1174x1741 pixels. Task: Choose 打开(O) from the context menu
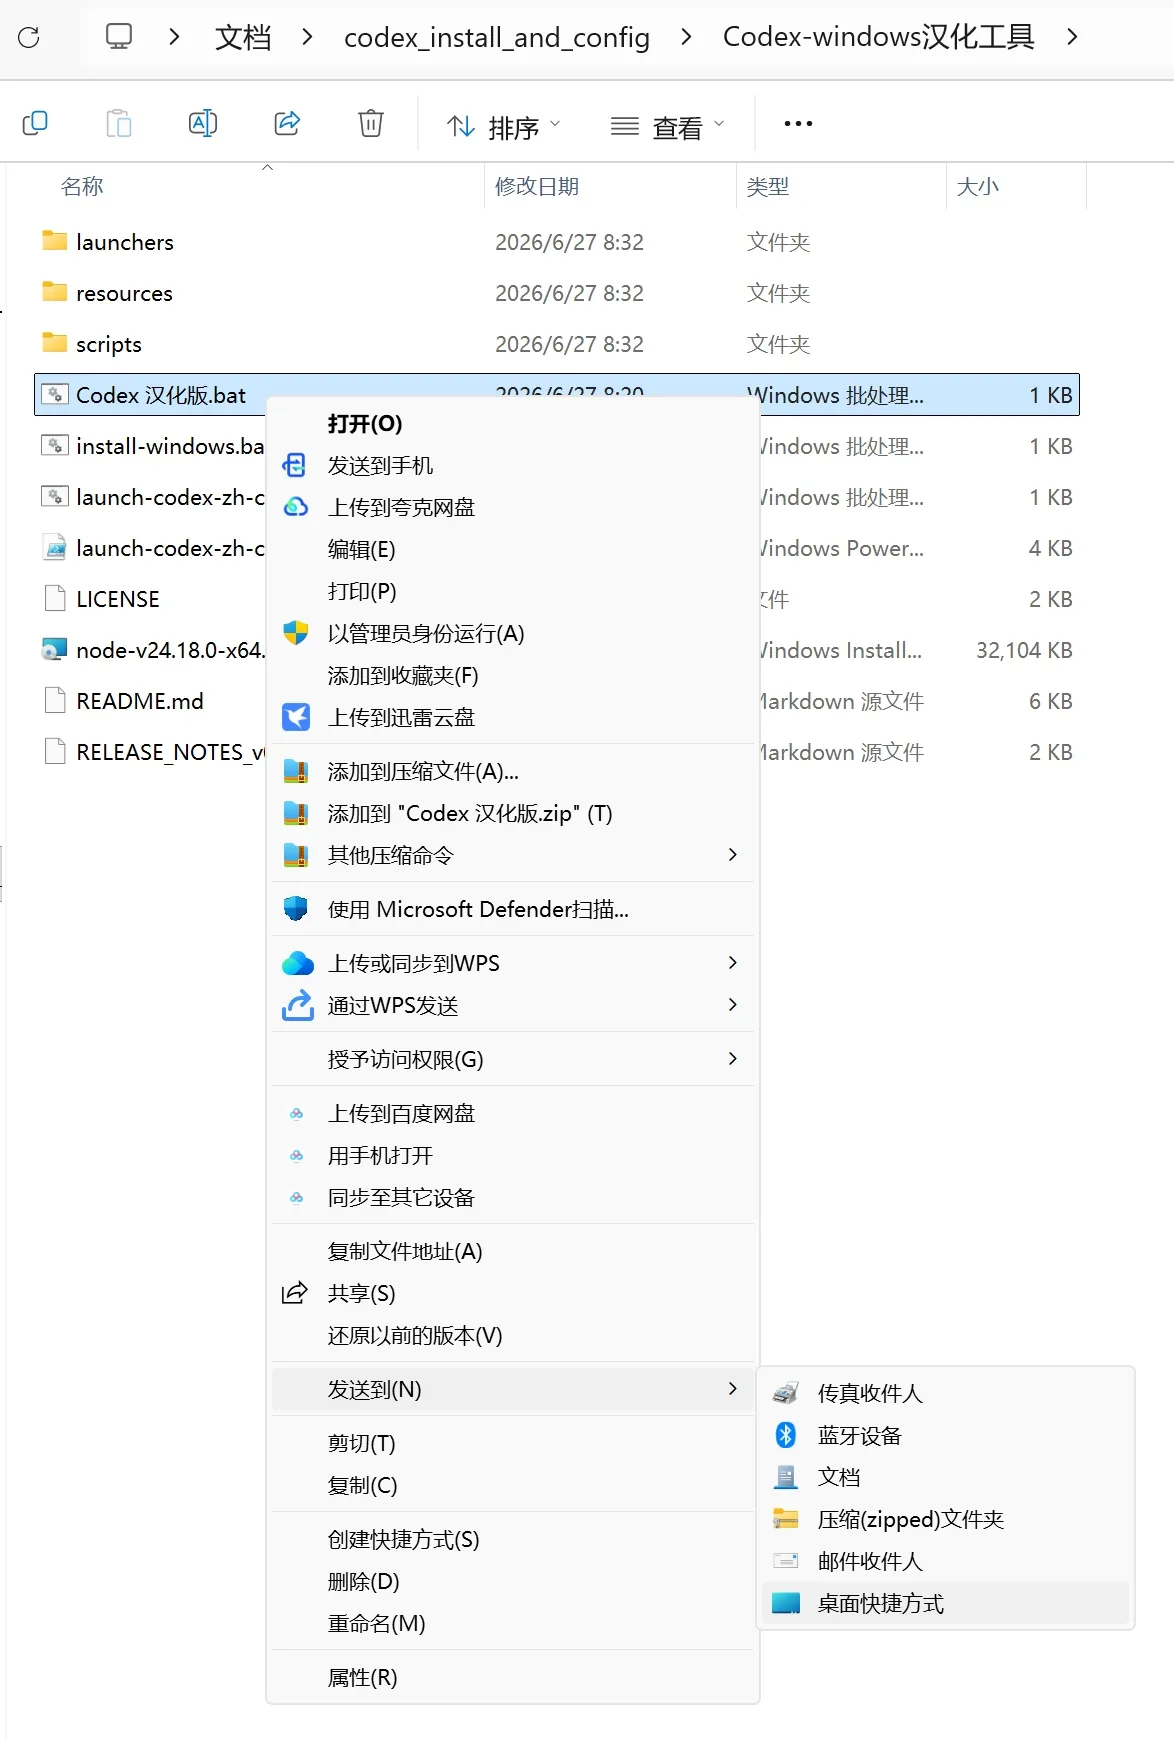click(513, 423)
